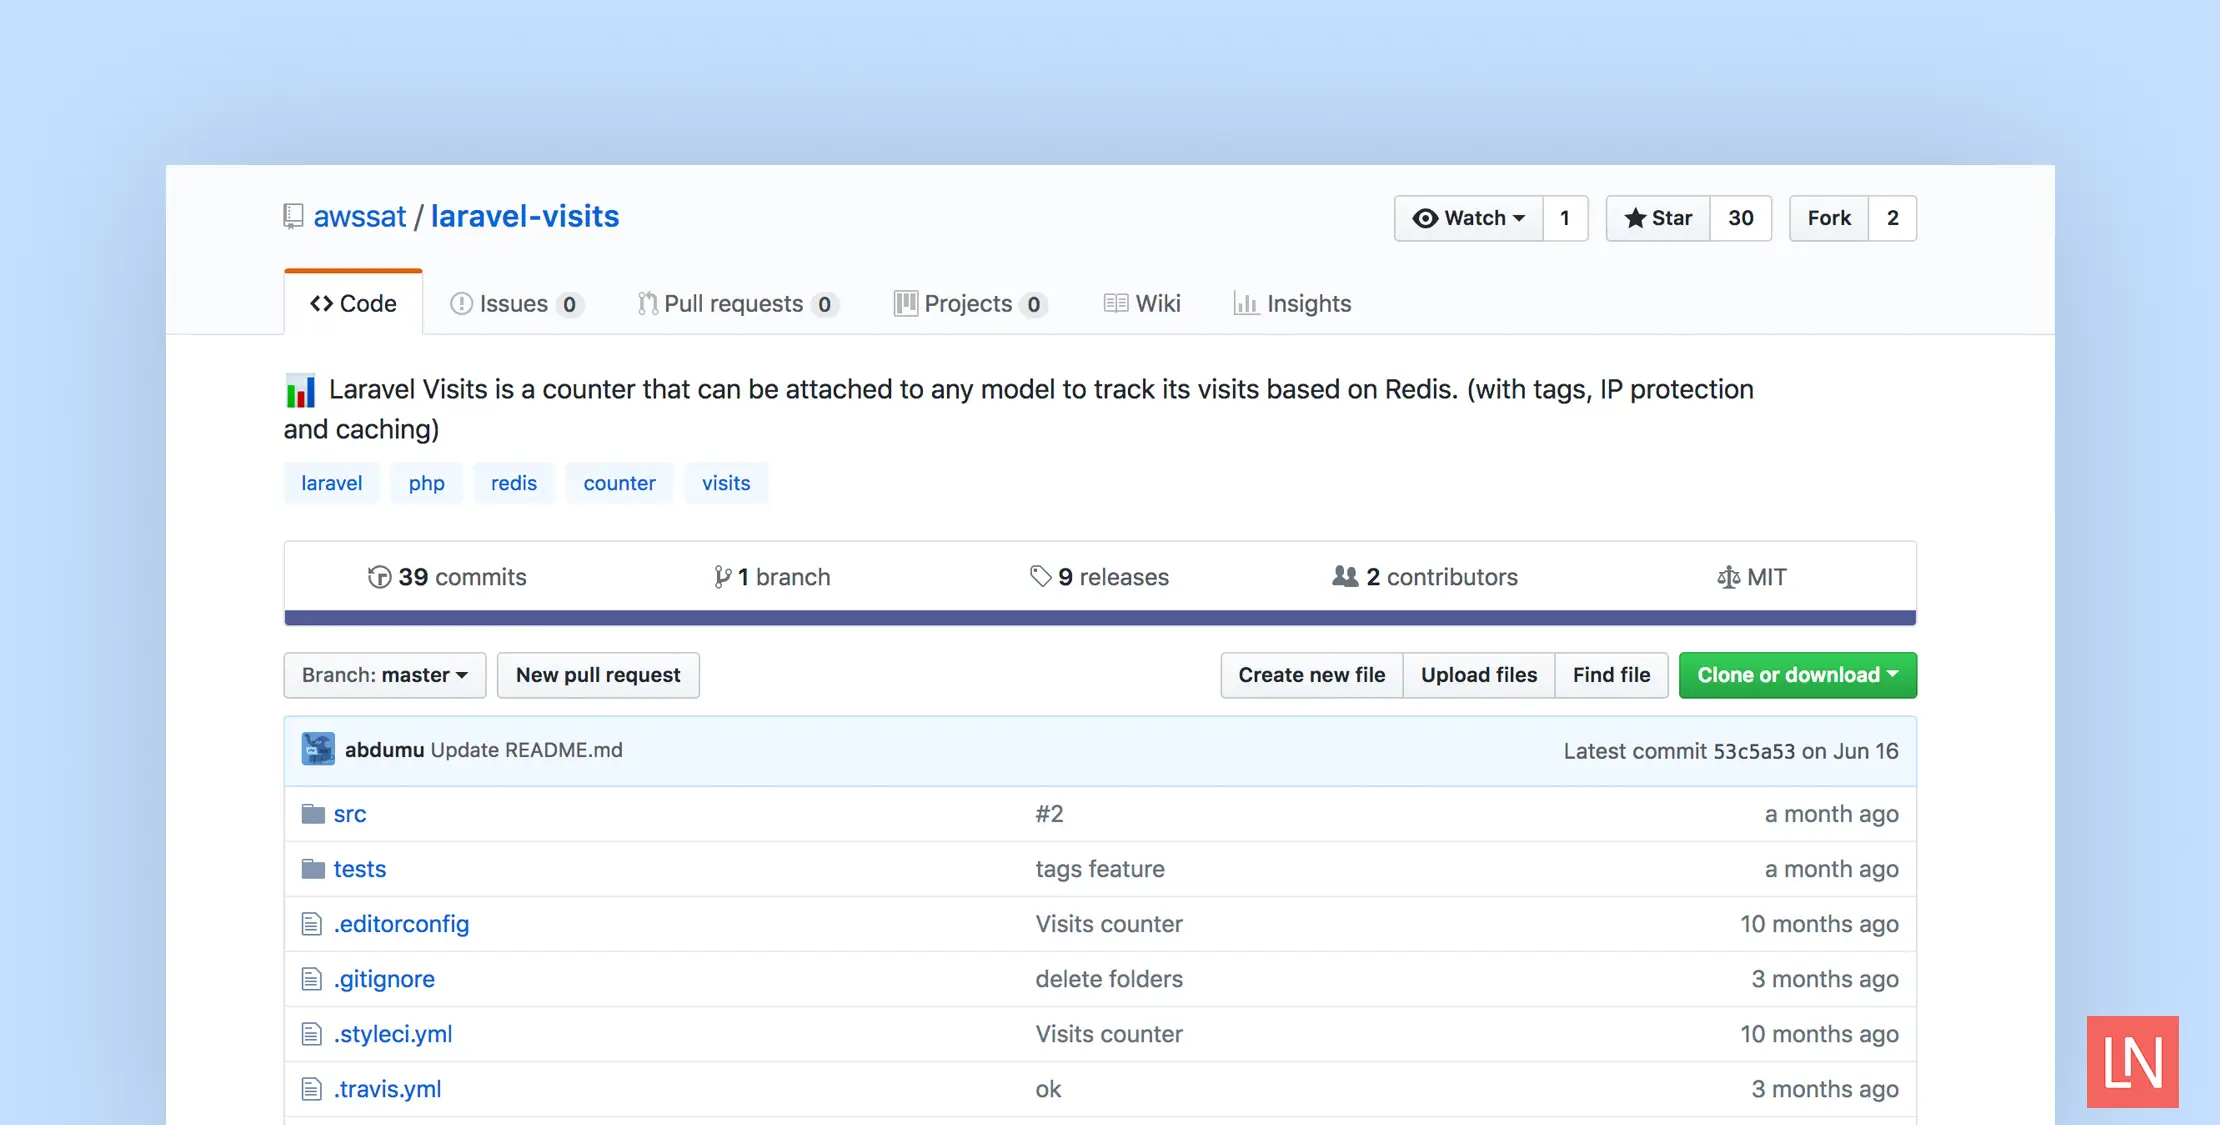Click the license scale icon
This screenshot has height=1125, width=2220.
point(1728,577)
